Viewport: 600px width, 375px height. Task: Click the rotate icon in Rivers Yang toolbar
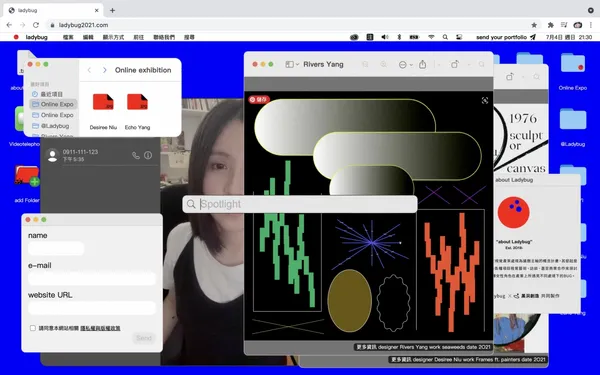point(454,64)
